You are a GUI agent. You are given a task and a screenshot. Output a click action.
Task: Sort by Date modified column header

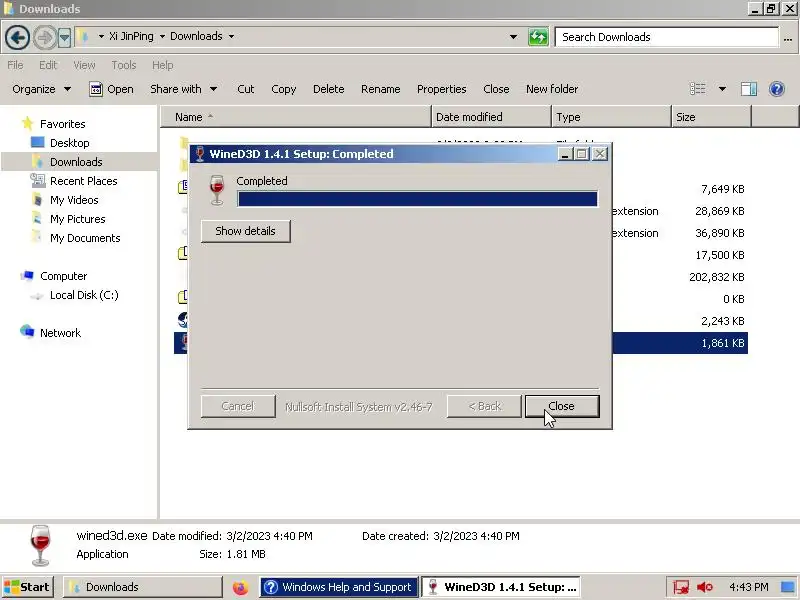(491, 117)
